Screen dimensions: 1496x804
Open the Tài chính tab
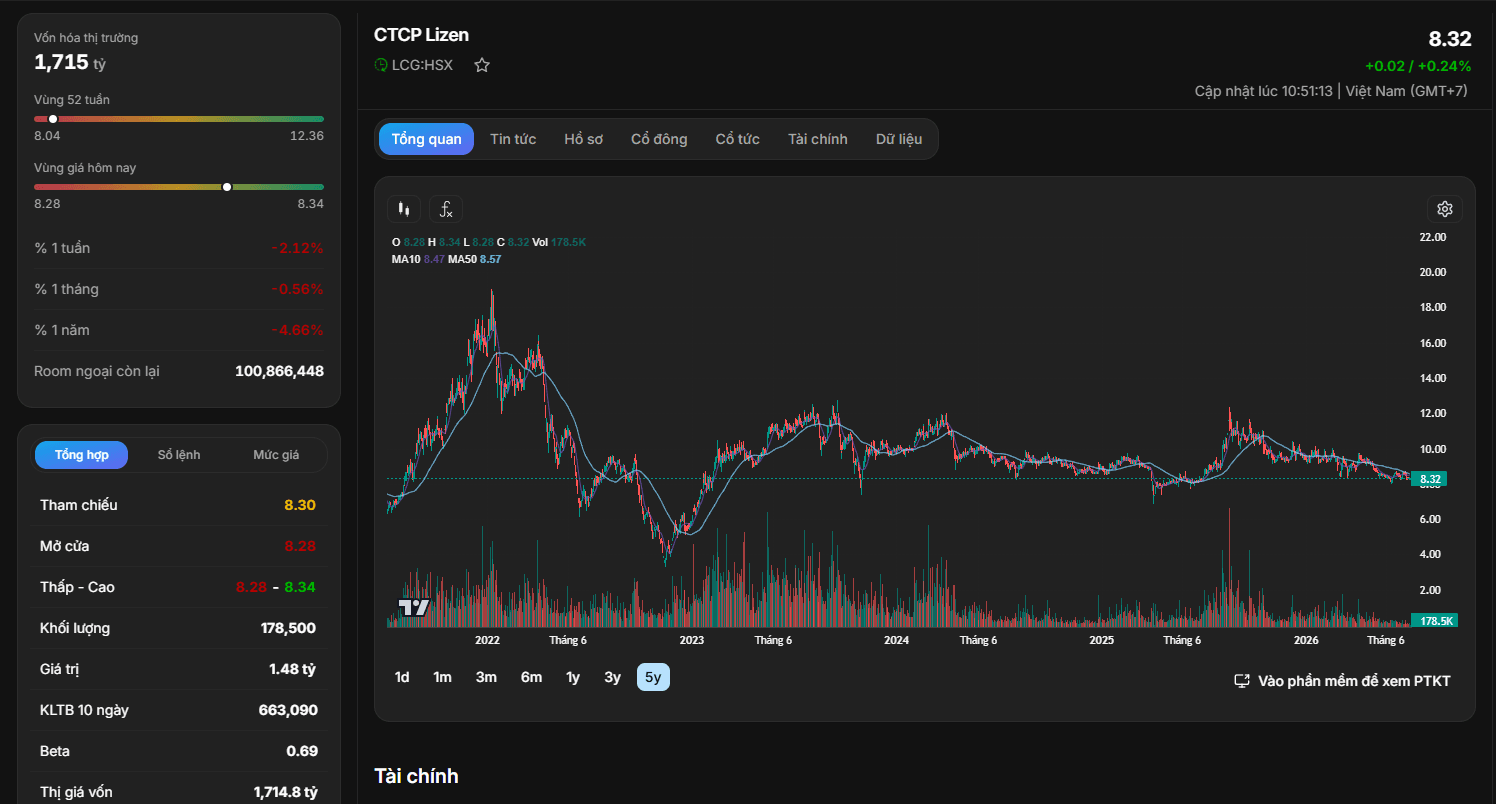pos(817,139)
